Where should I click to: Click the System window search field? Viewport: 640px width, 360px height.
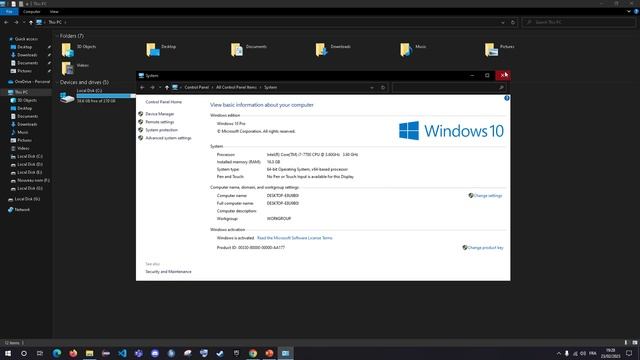[449, 87]
